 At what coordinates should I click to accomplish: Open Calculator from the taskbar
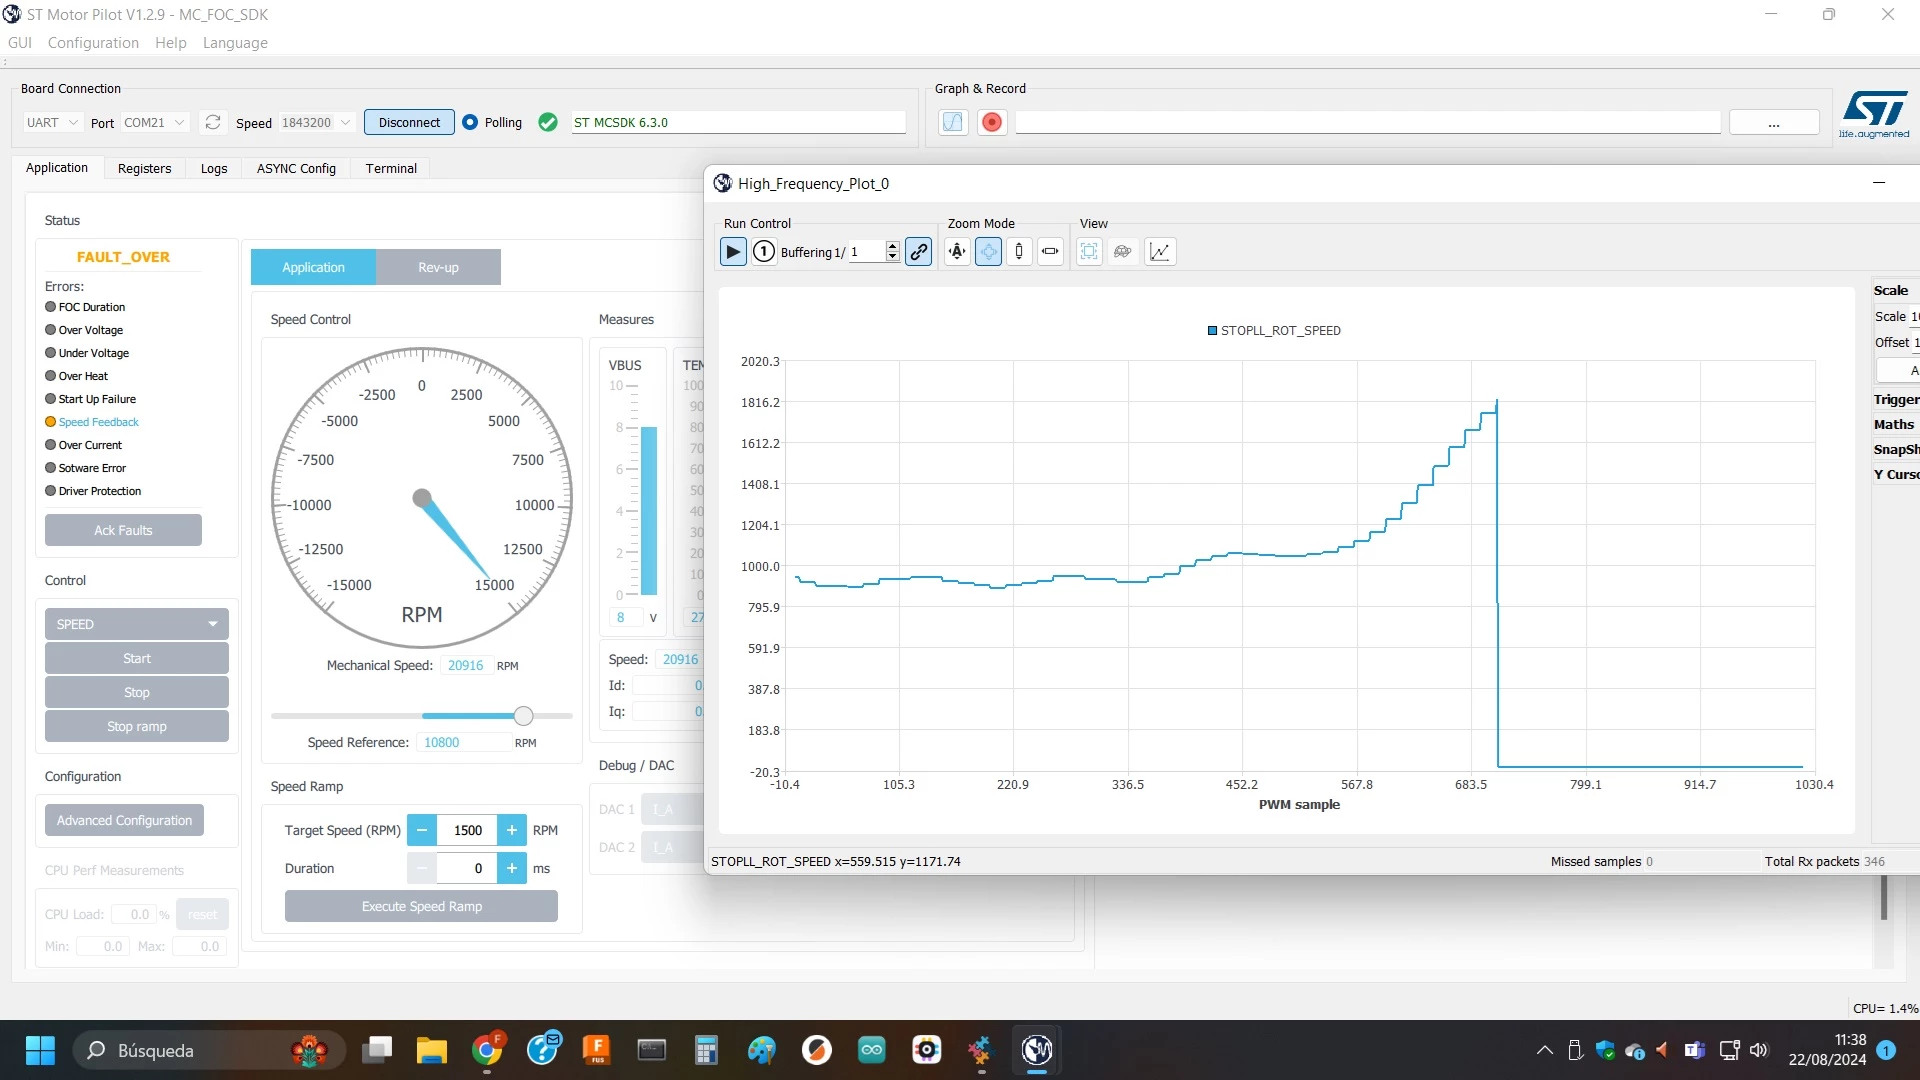706,1050
